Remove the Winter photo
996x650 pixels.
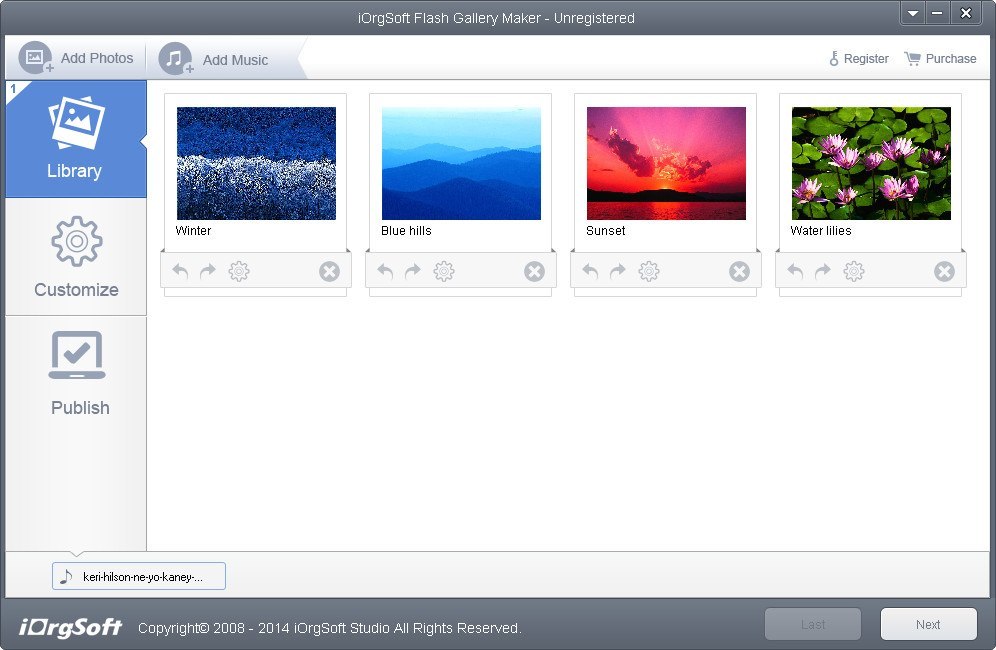click(329, 270)
